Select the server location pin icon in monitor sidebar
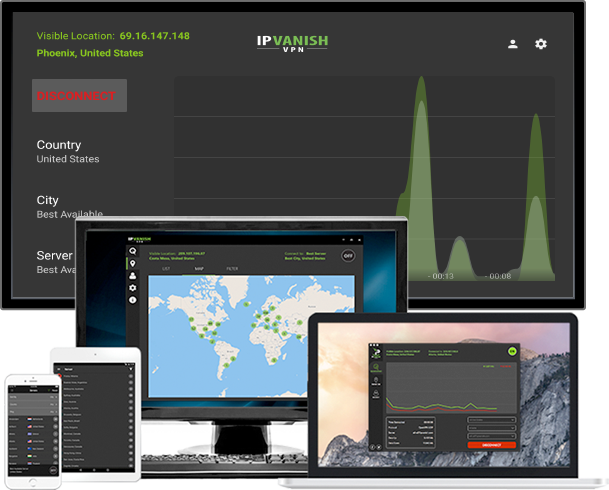The image size is (609, 490). [132, 263]
